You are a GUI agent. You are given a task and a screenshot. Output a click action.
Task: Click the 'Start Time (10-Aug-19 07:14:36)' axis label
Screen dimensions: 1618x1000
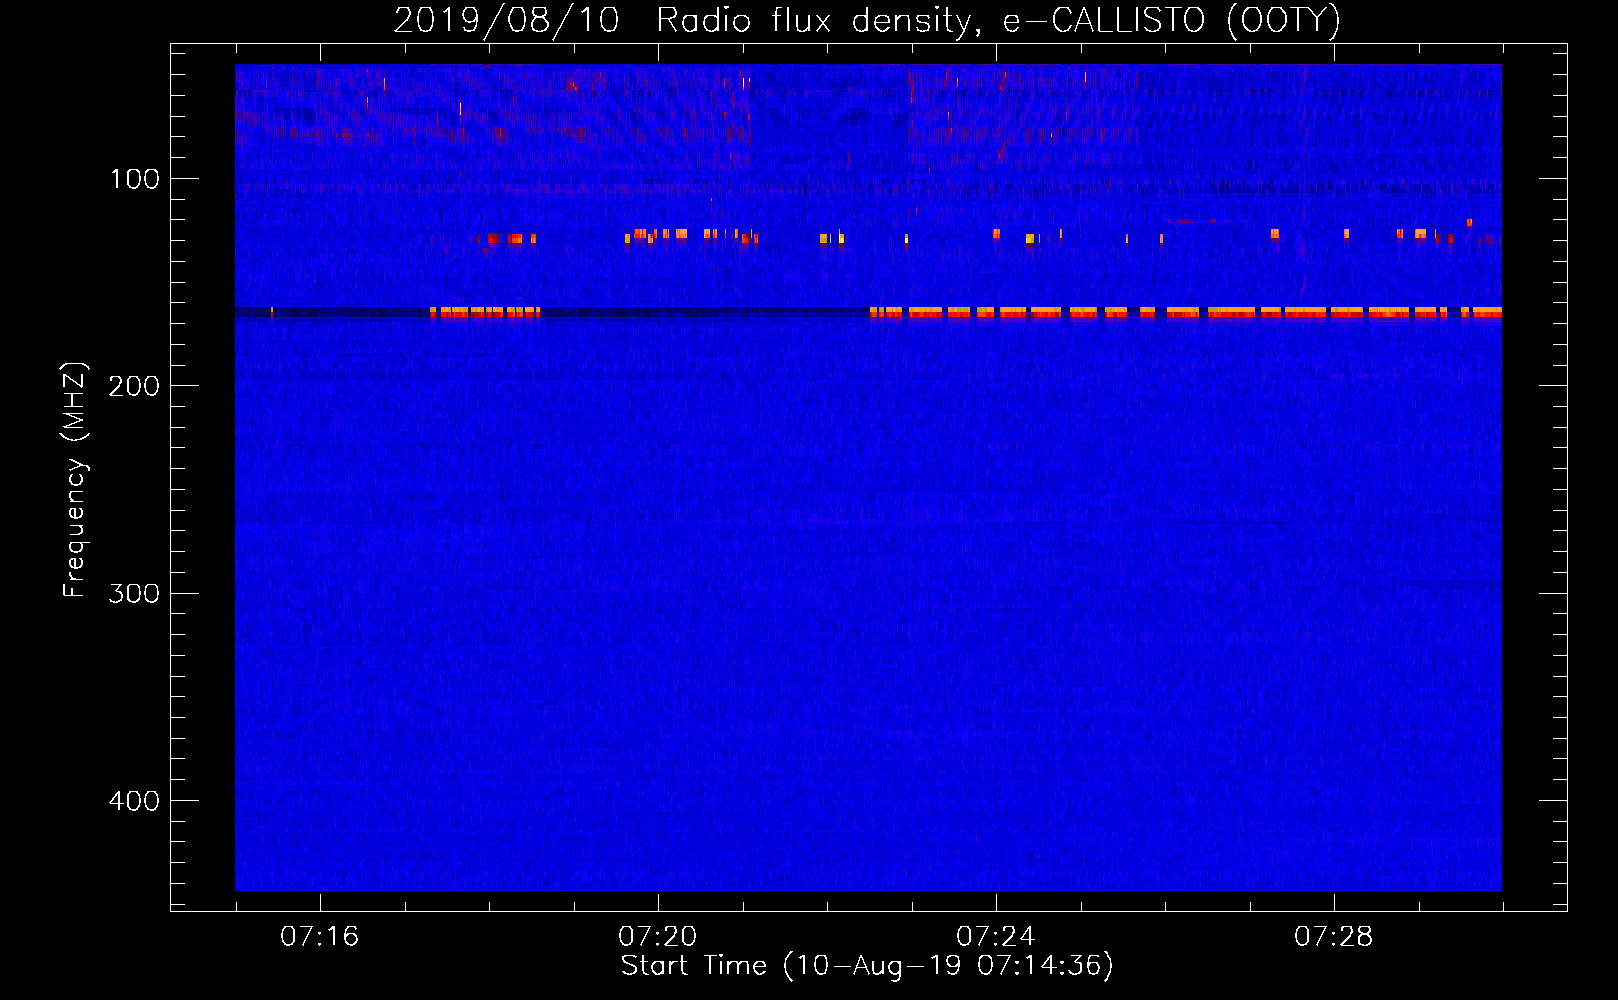pyautogui.click(x=867, y=966)
